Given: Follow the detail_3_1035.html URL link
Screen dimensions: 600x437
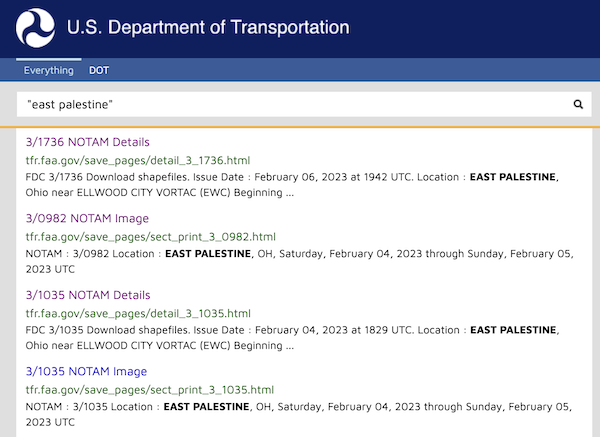Looking at the screenshot, I should 138,313.
